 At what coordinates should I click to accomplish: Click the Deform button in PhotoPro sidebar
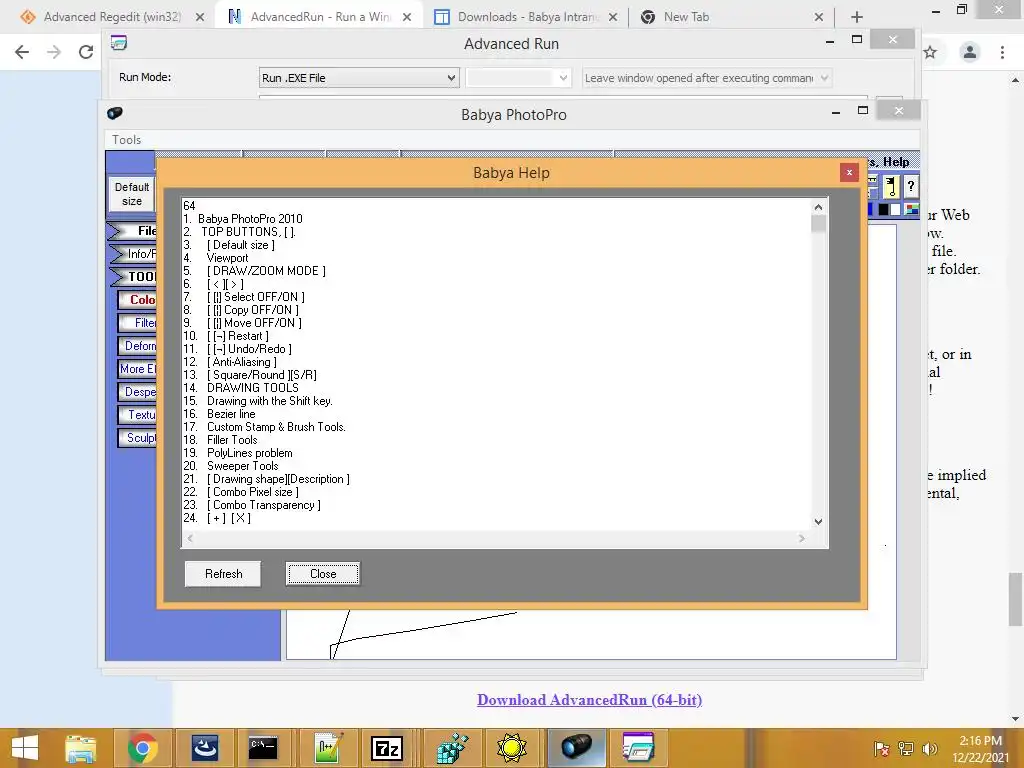point(138,345)
